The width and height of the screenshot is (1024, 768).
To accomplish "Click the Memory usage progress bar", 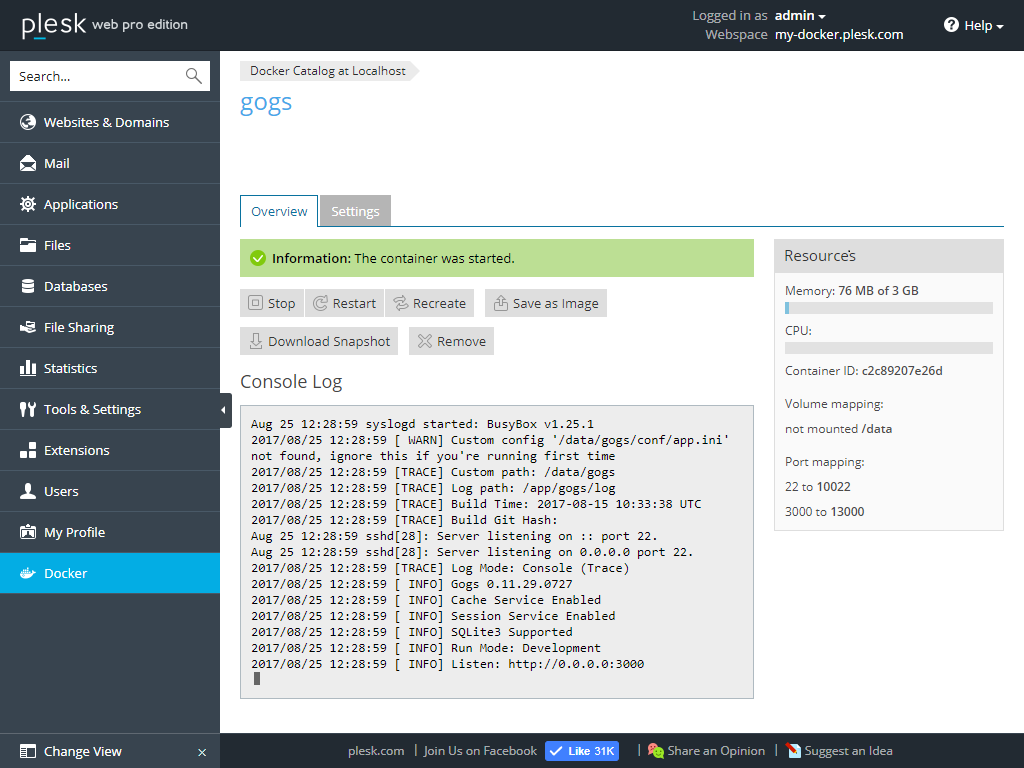I will point(889,308).
